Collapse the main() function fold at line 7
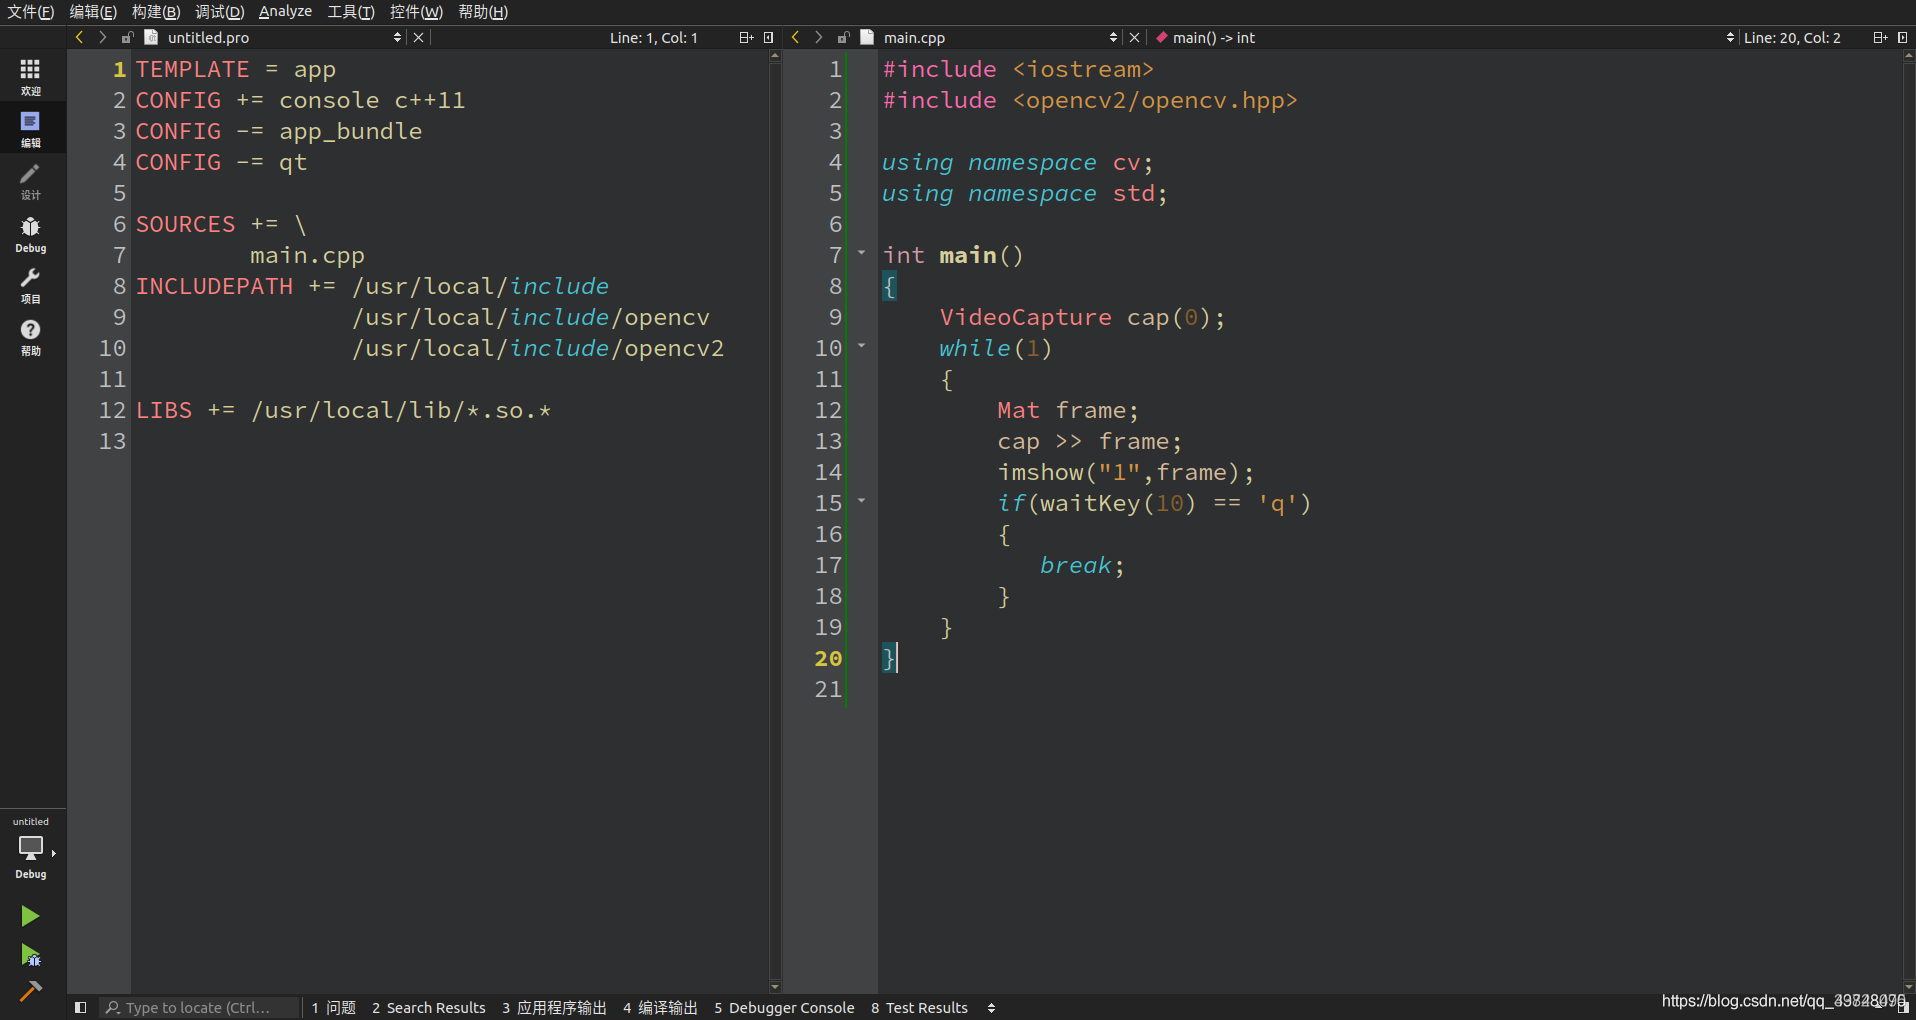The height and width of the screenshot is (1020, 1916). click(x=861, y=253)
